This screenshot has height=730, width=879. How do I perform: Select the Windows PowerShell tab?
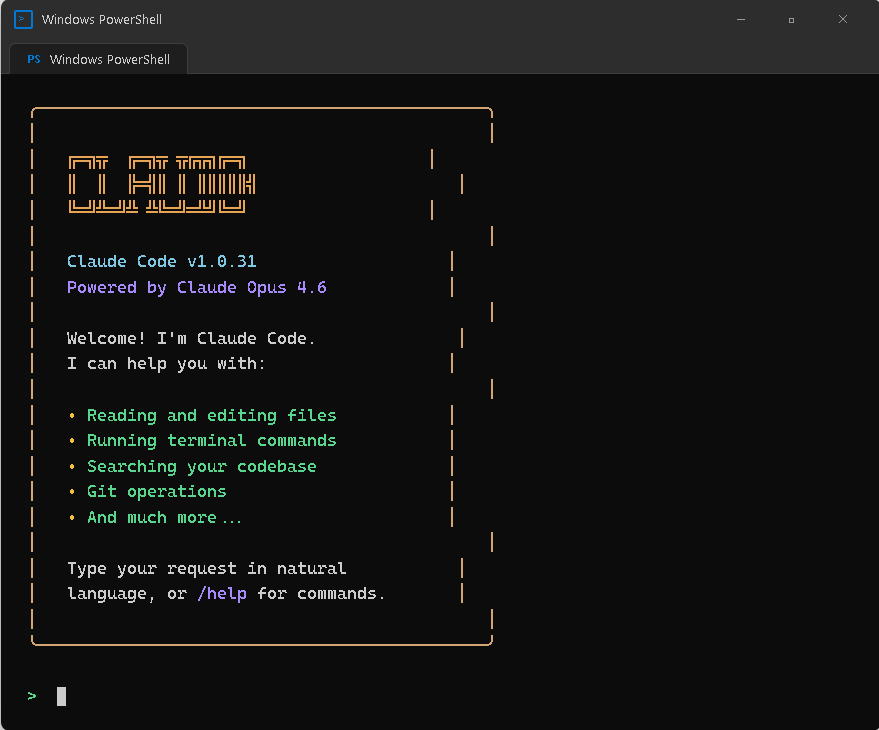(98, 59)
